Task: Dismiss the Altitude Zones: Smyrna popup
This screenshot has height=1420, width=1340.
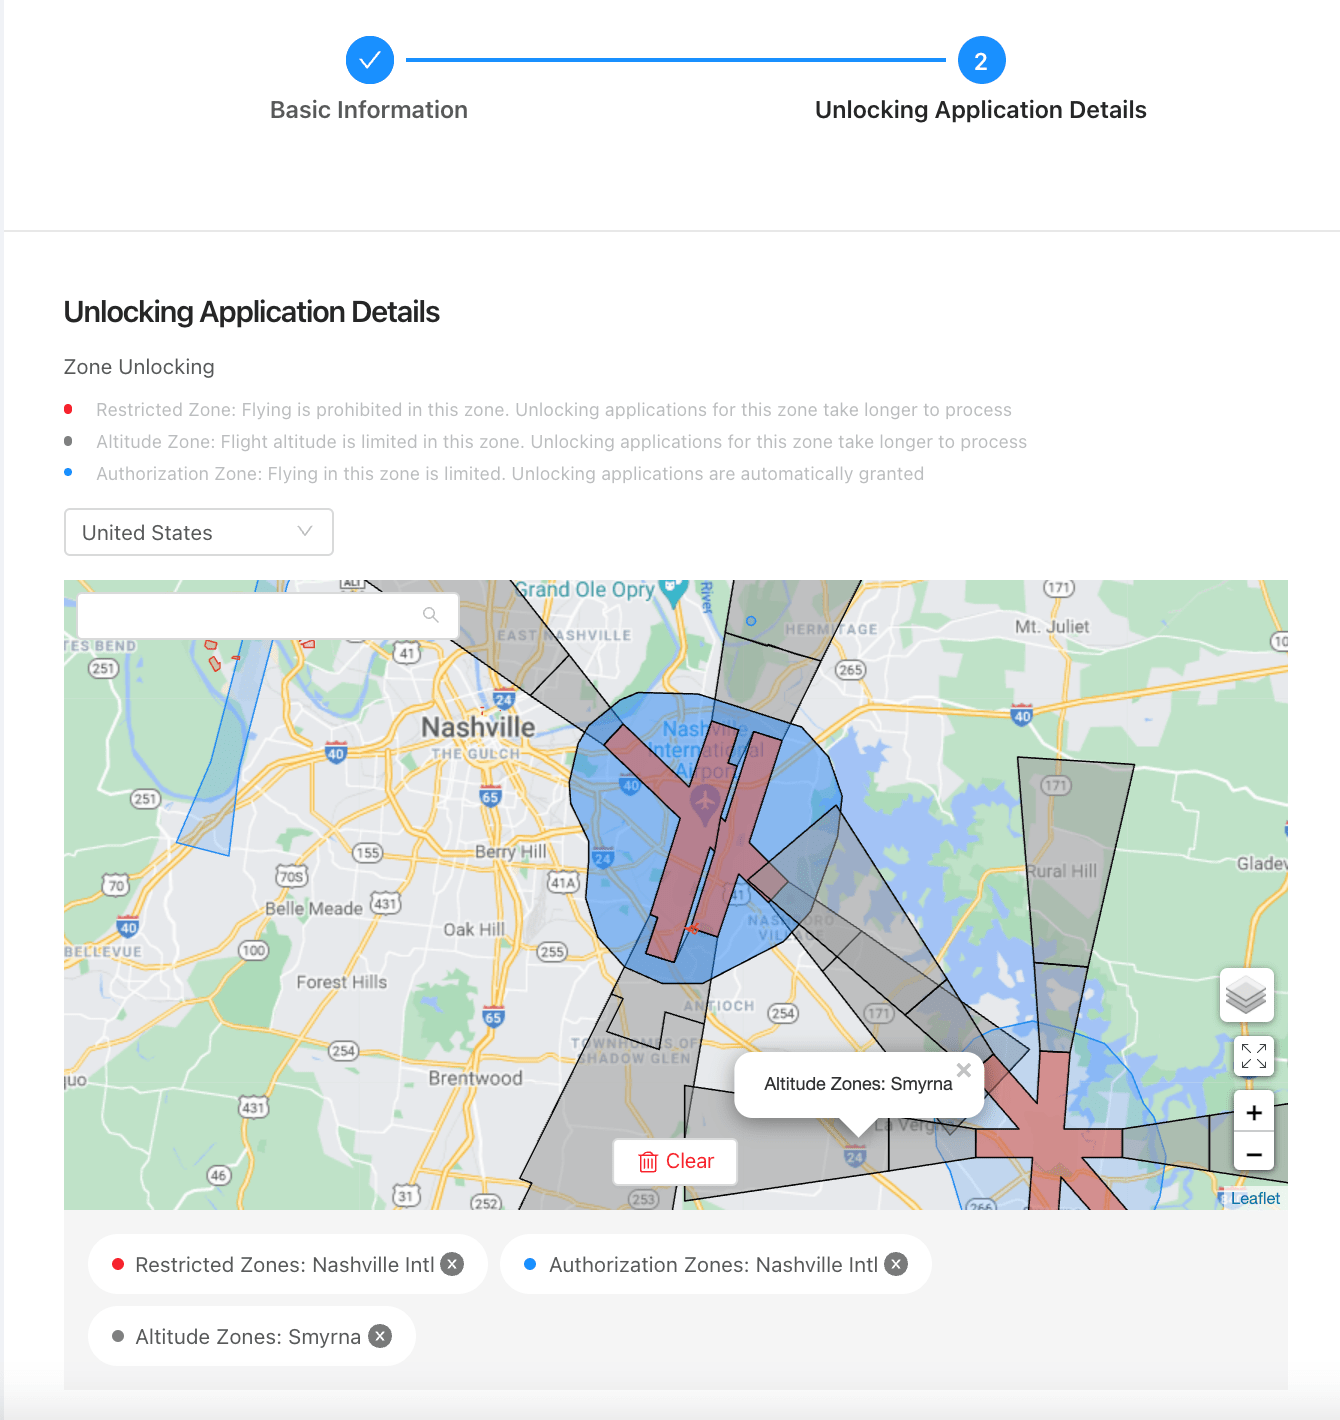Action: (963, 1069)
